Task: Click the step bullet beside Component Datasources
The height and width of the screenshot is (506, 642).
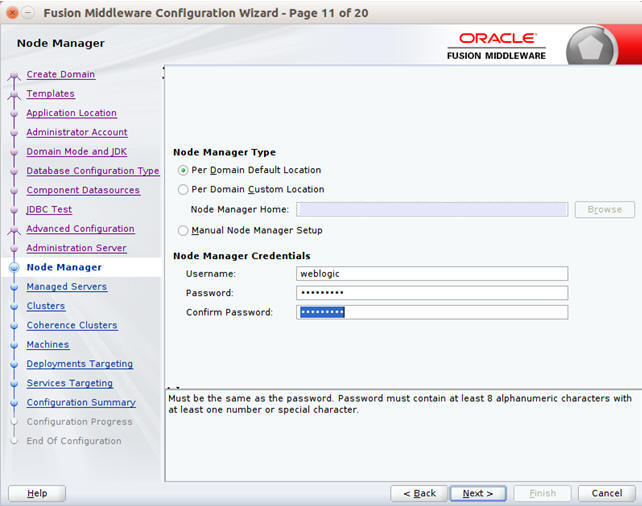Action: tap(14, 191)
